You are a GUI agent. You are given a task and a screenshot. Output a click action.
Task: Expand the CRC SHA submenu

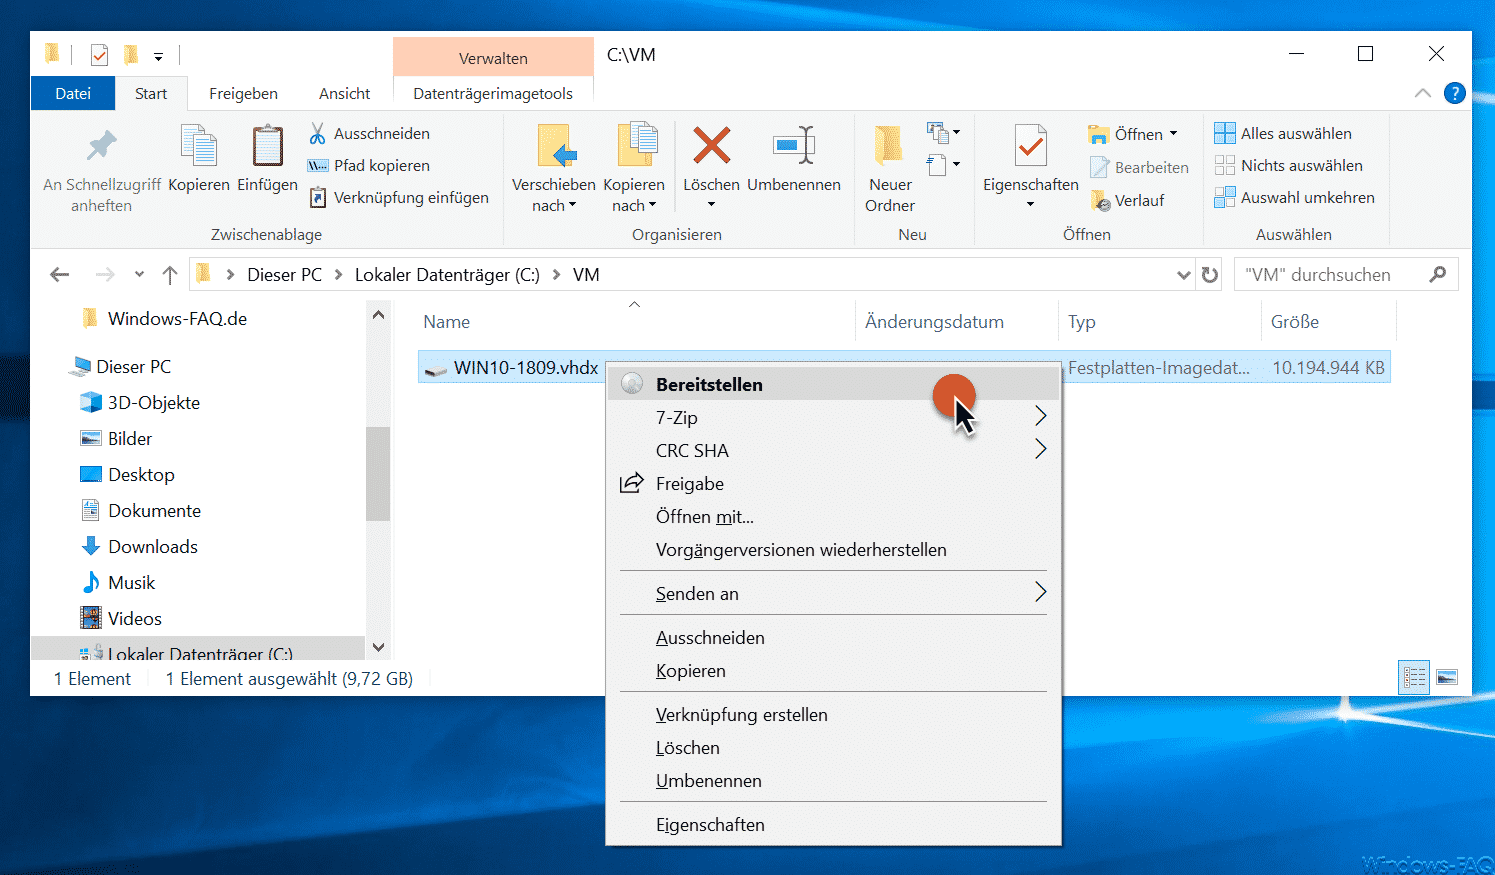(1040, 449)
